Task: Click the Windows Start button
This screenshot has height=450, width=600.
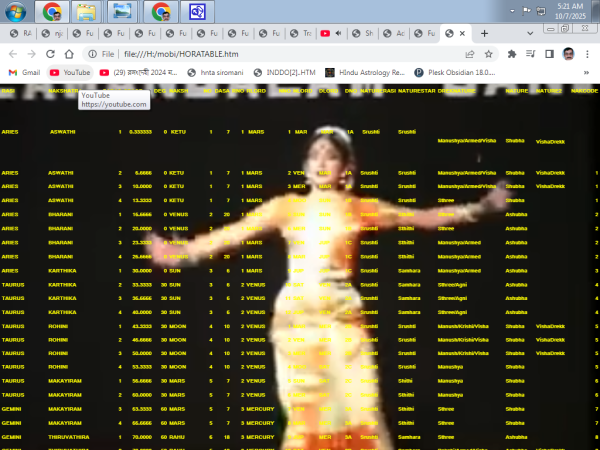Action: [x=16, y=12]
